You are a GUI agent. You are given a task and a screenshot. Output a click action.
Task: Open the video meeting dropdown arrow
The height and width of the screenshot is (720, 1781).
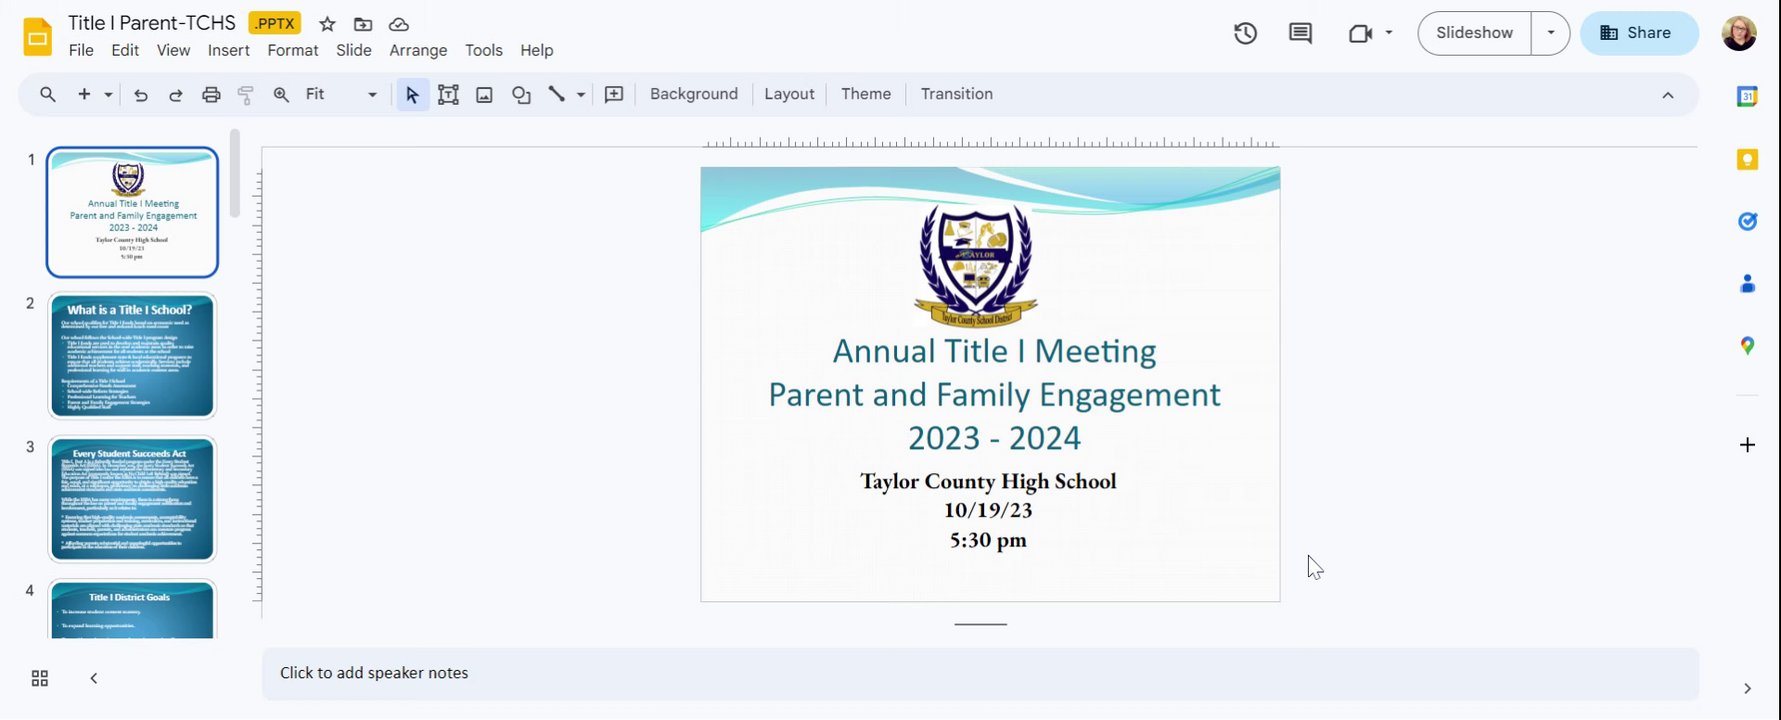coord(1388,33)
